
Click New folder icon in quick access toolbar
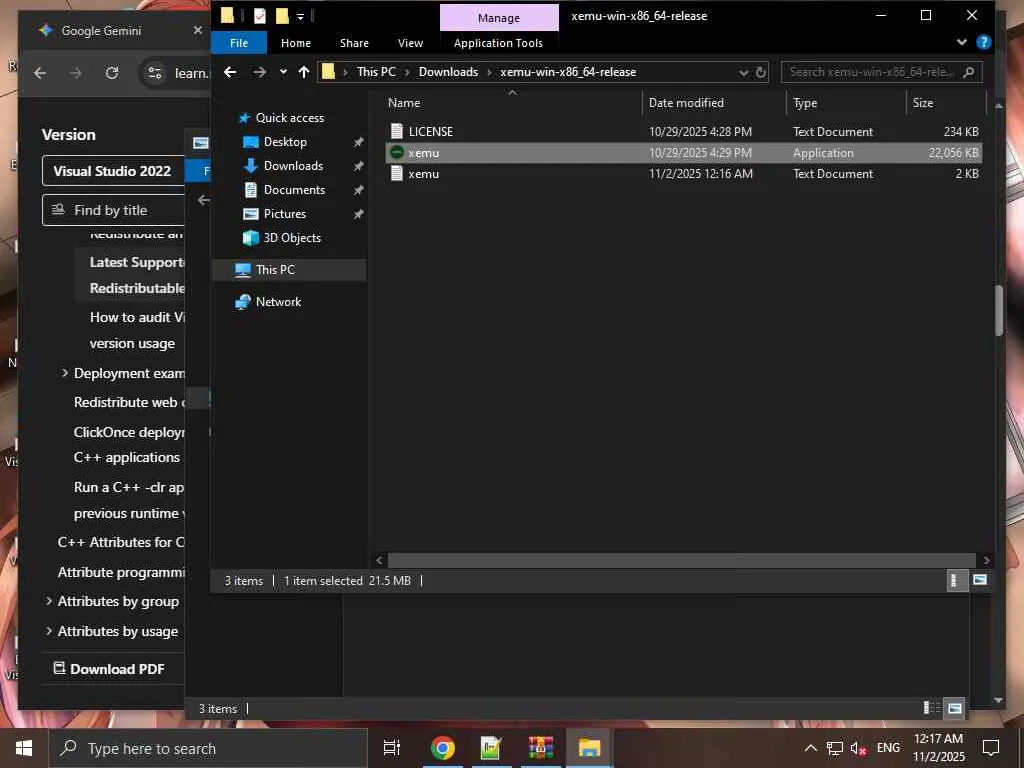tap(282, 16)
